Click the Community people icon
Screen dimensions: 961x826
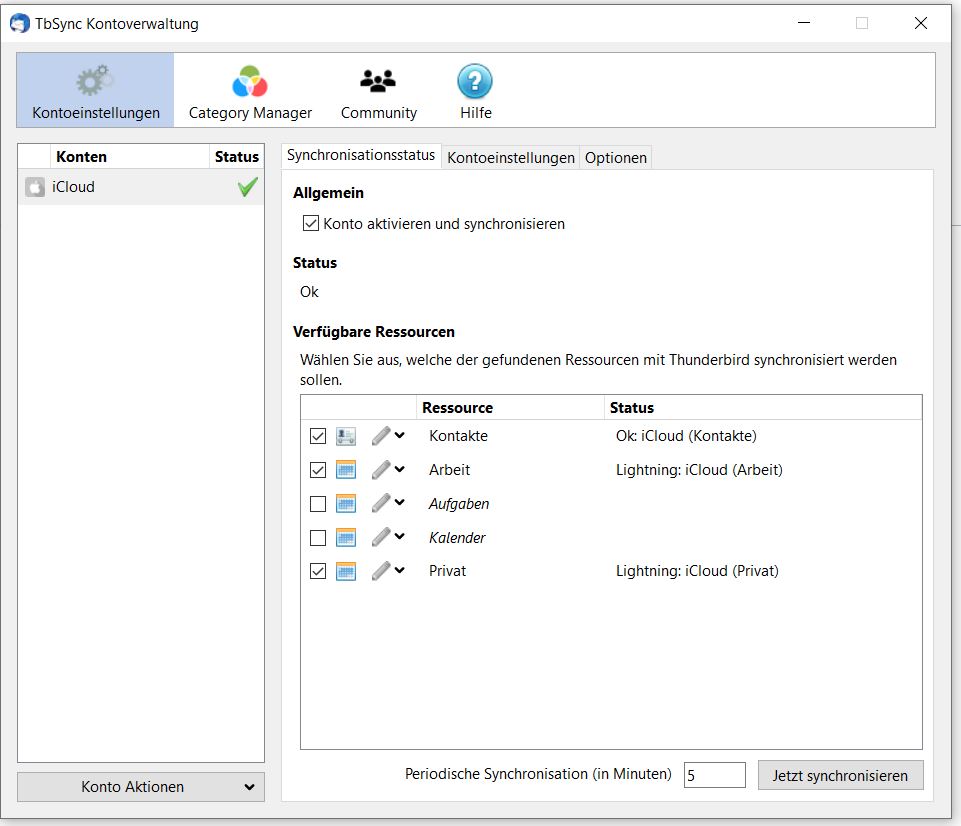coord(378,82)
